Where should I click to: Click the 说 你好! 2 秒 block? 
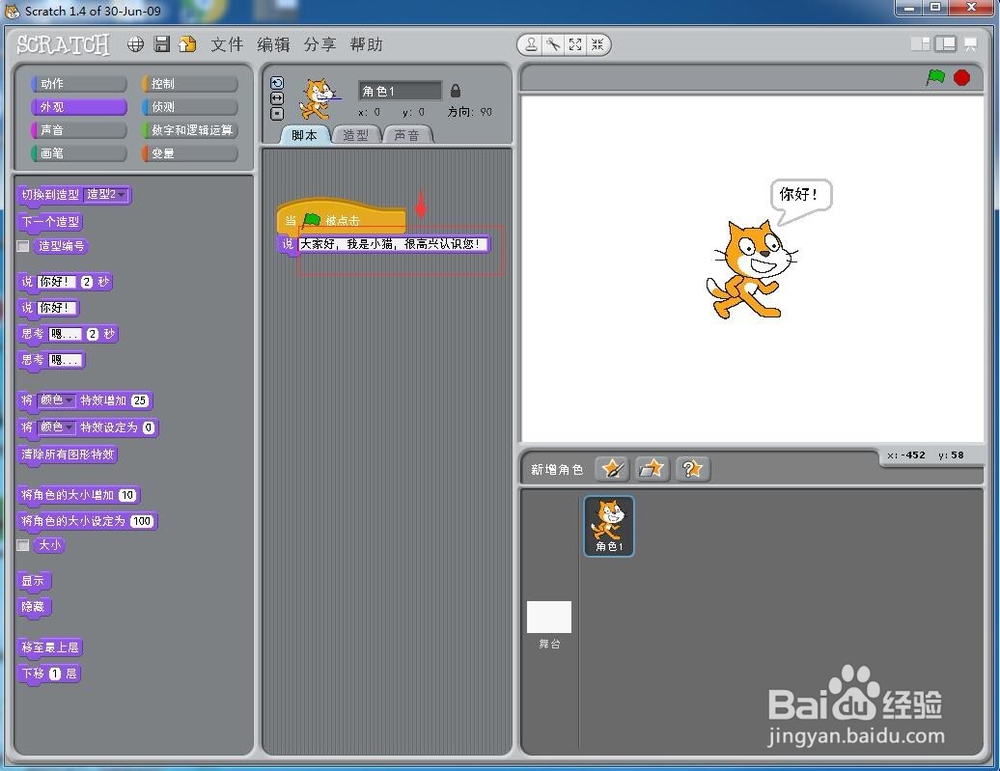65,282
